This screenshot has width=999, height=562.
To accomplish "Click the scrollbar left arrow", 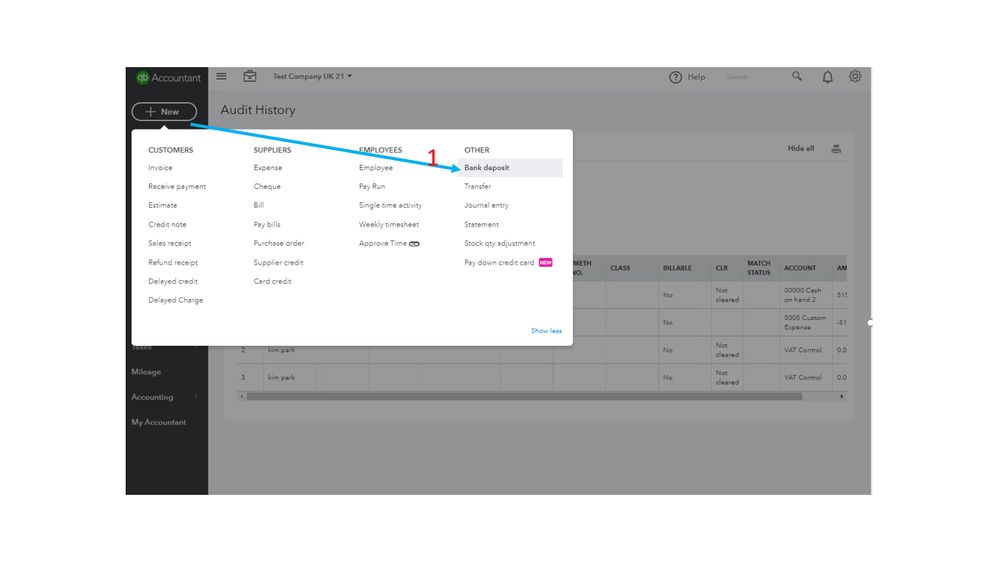I will [x=241, y=396].
